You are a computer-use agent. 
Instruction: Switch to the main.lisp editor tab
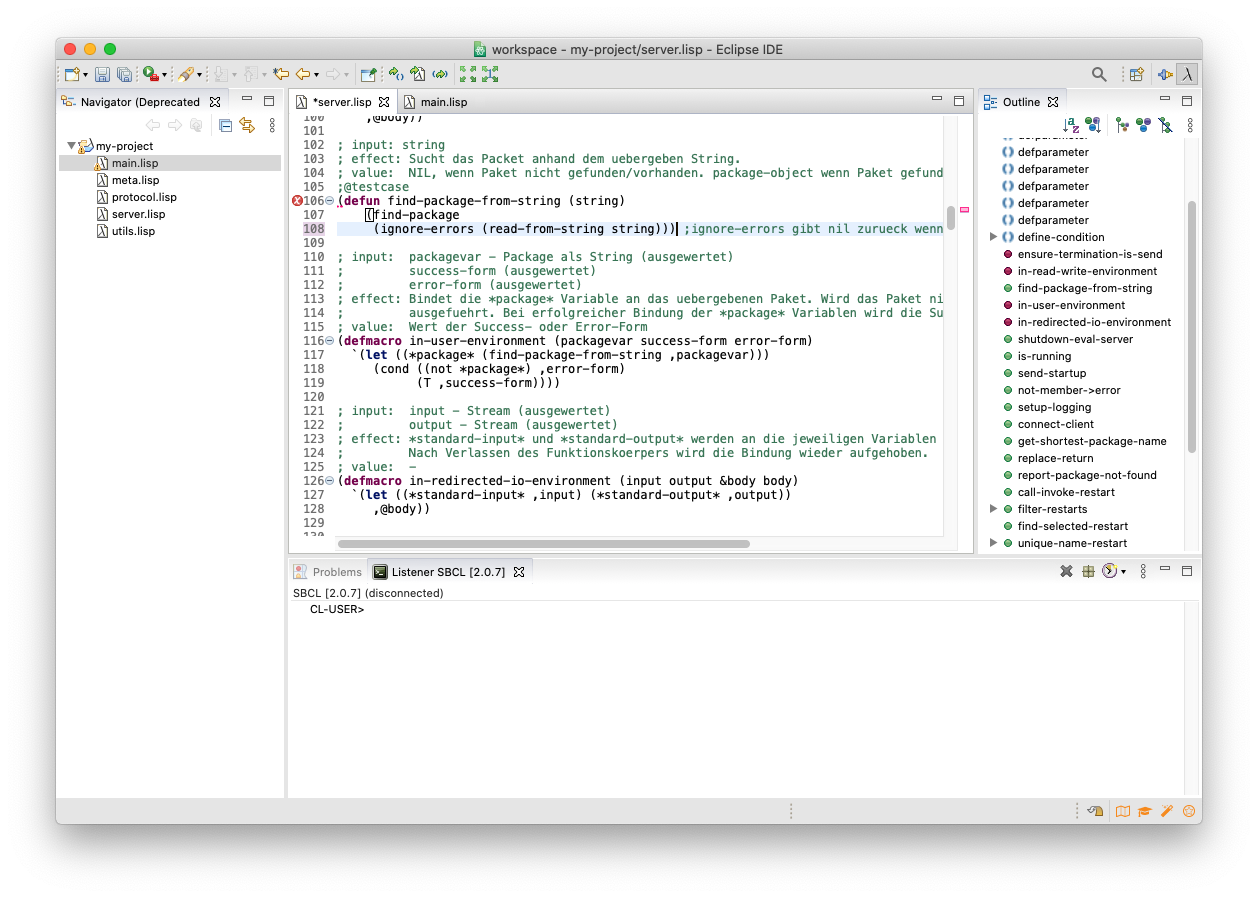point(442,102)
